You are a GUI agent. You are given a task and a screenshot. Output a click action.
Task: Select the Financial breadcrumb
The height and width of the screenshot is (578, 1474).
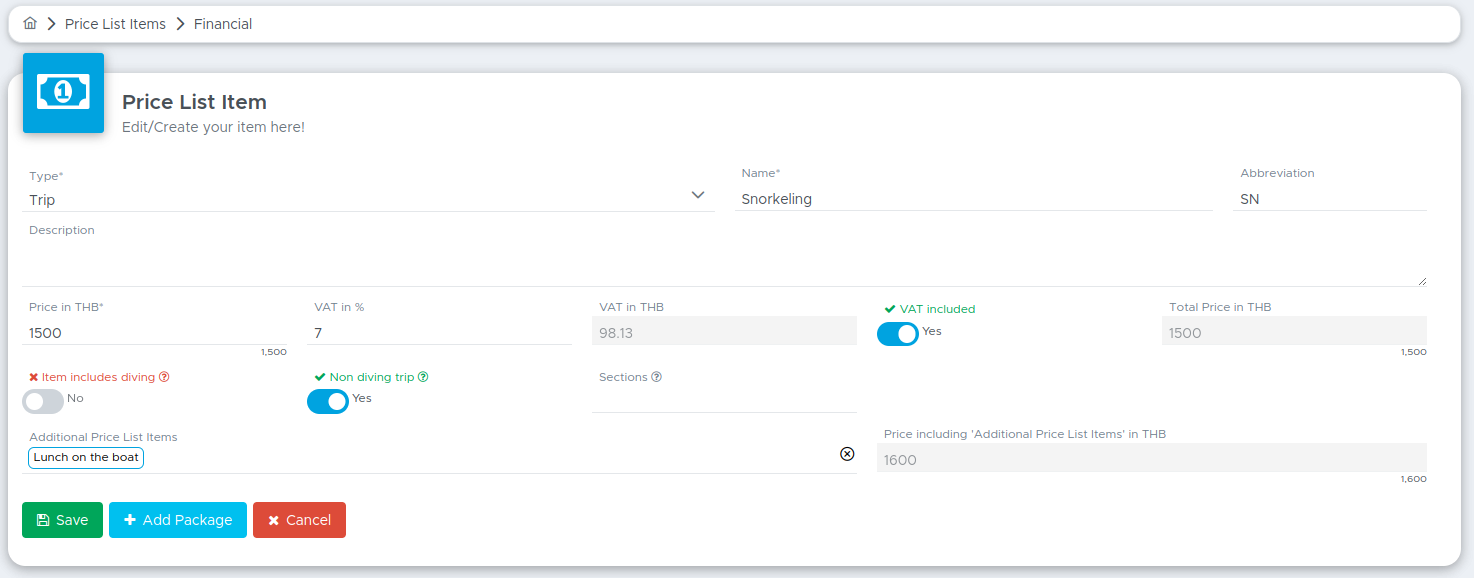223,23
